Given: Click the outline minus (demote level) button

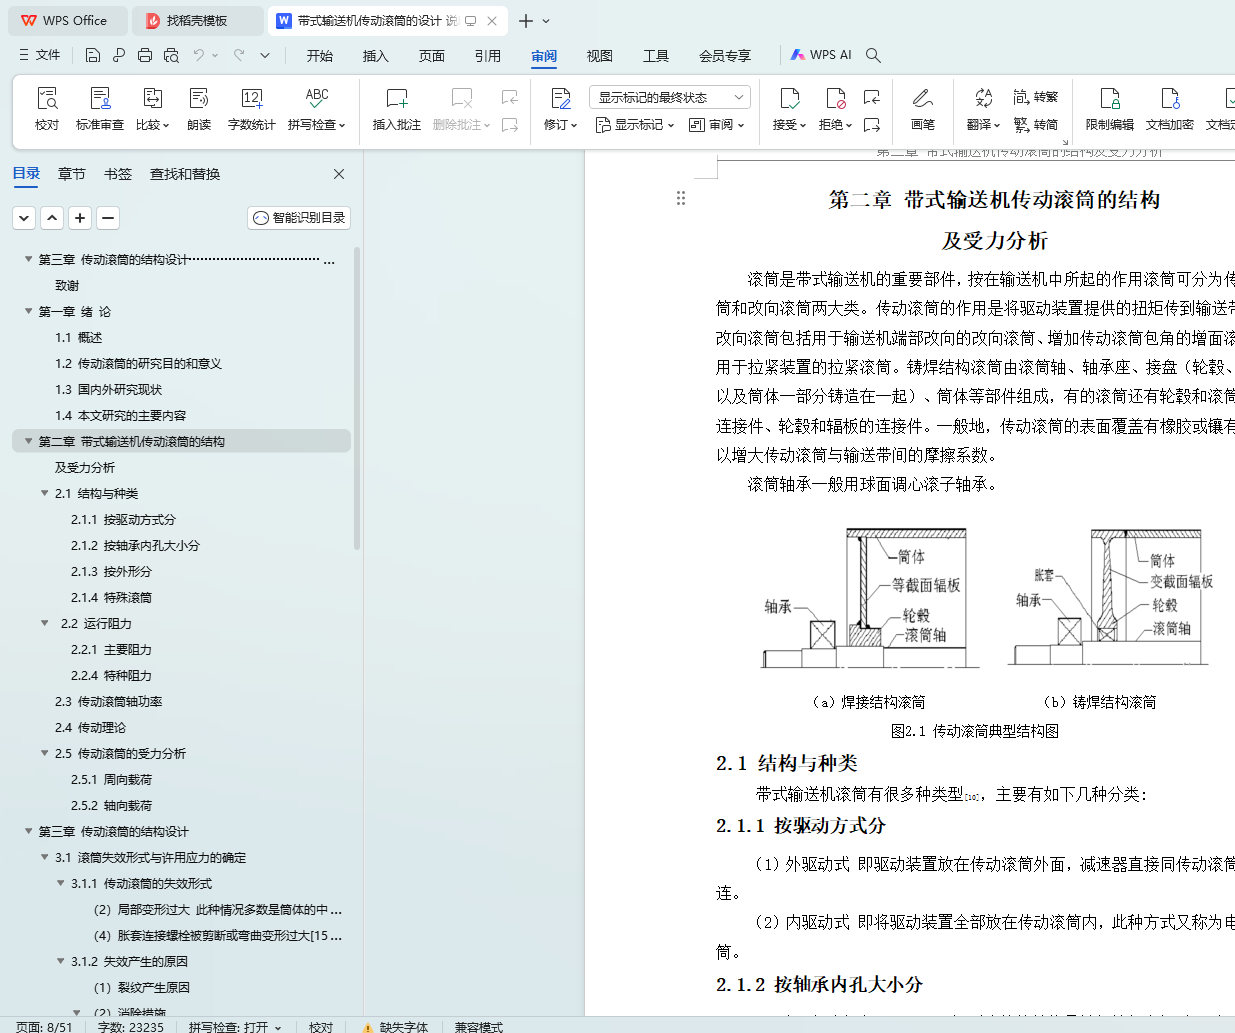Looking at the screenshot, I should pyautogui.click(x=108, y=217).
